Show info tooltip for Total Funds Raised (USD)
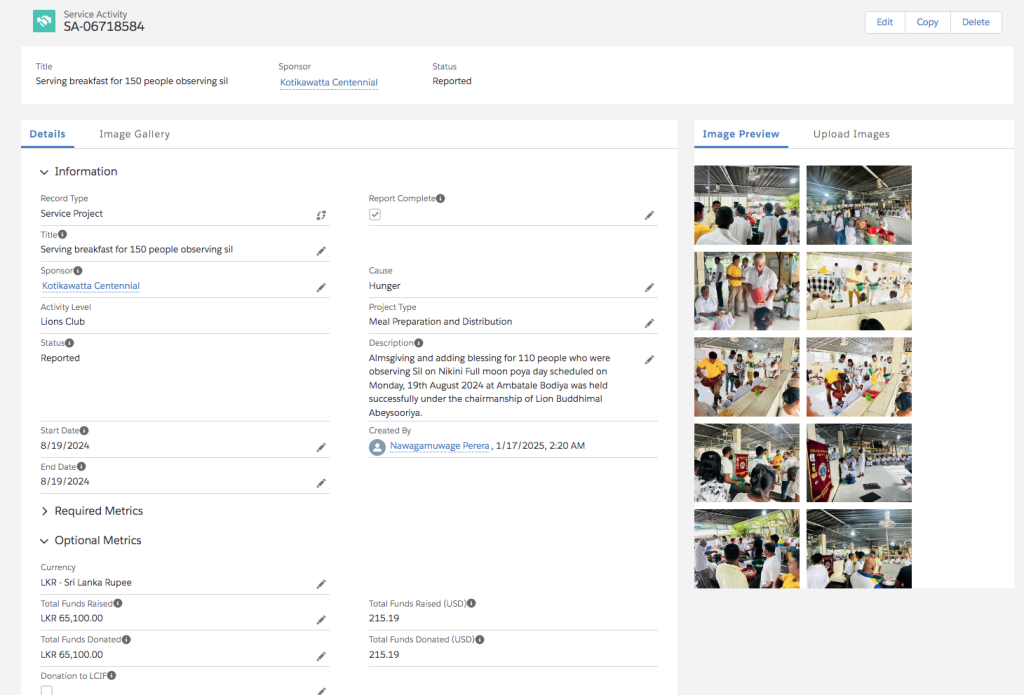 point(472,604)
